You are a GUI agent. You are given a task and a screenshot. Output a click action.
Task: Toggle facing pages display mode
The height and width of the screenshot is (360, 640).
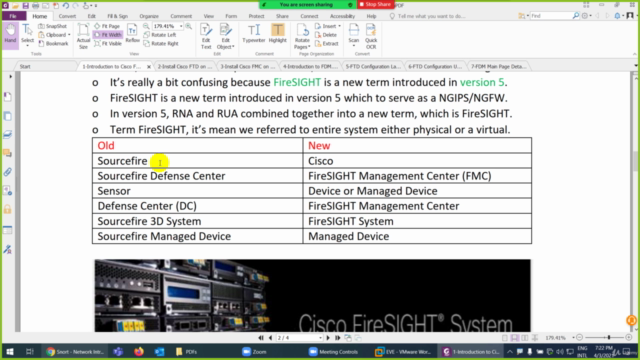tap(525, 338)
